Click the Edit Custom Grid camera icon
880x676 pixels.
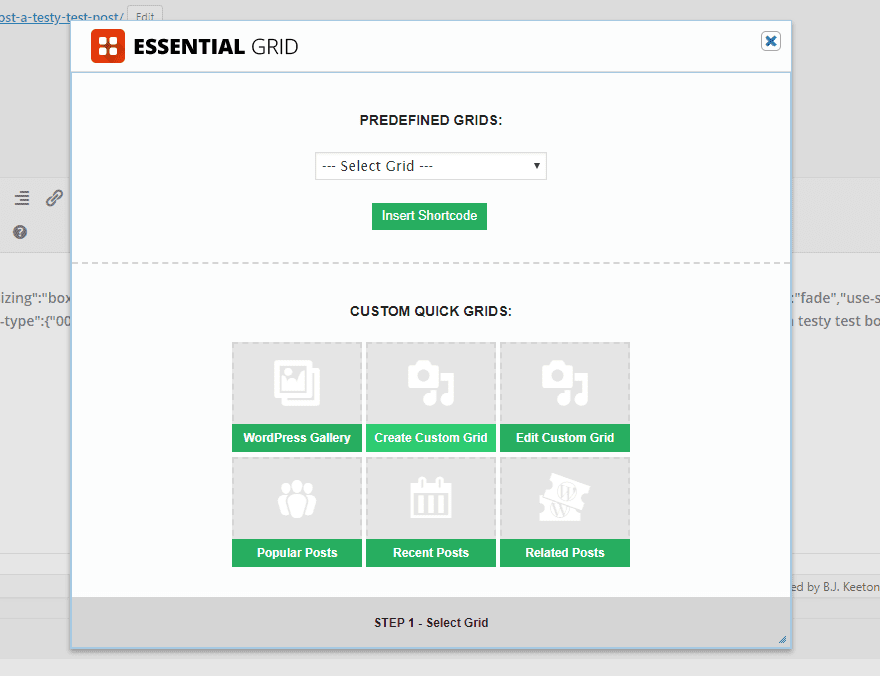564,383
